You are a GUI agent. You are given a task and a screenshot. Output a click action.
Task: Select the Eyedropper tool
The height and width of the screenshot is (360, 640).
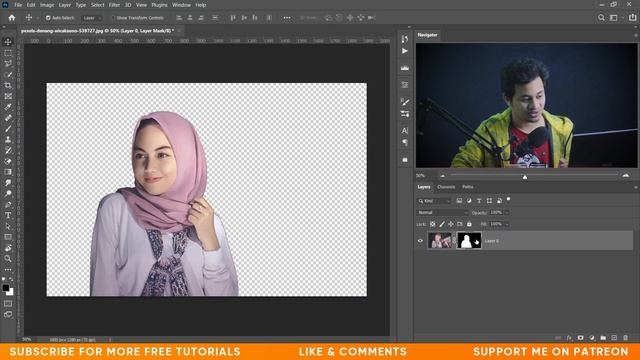tap(8, 107)
